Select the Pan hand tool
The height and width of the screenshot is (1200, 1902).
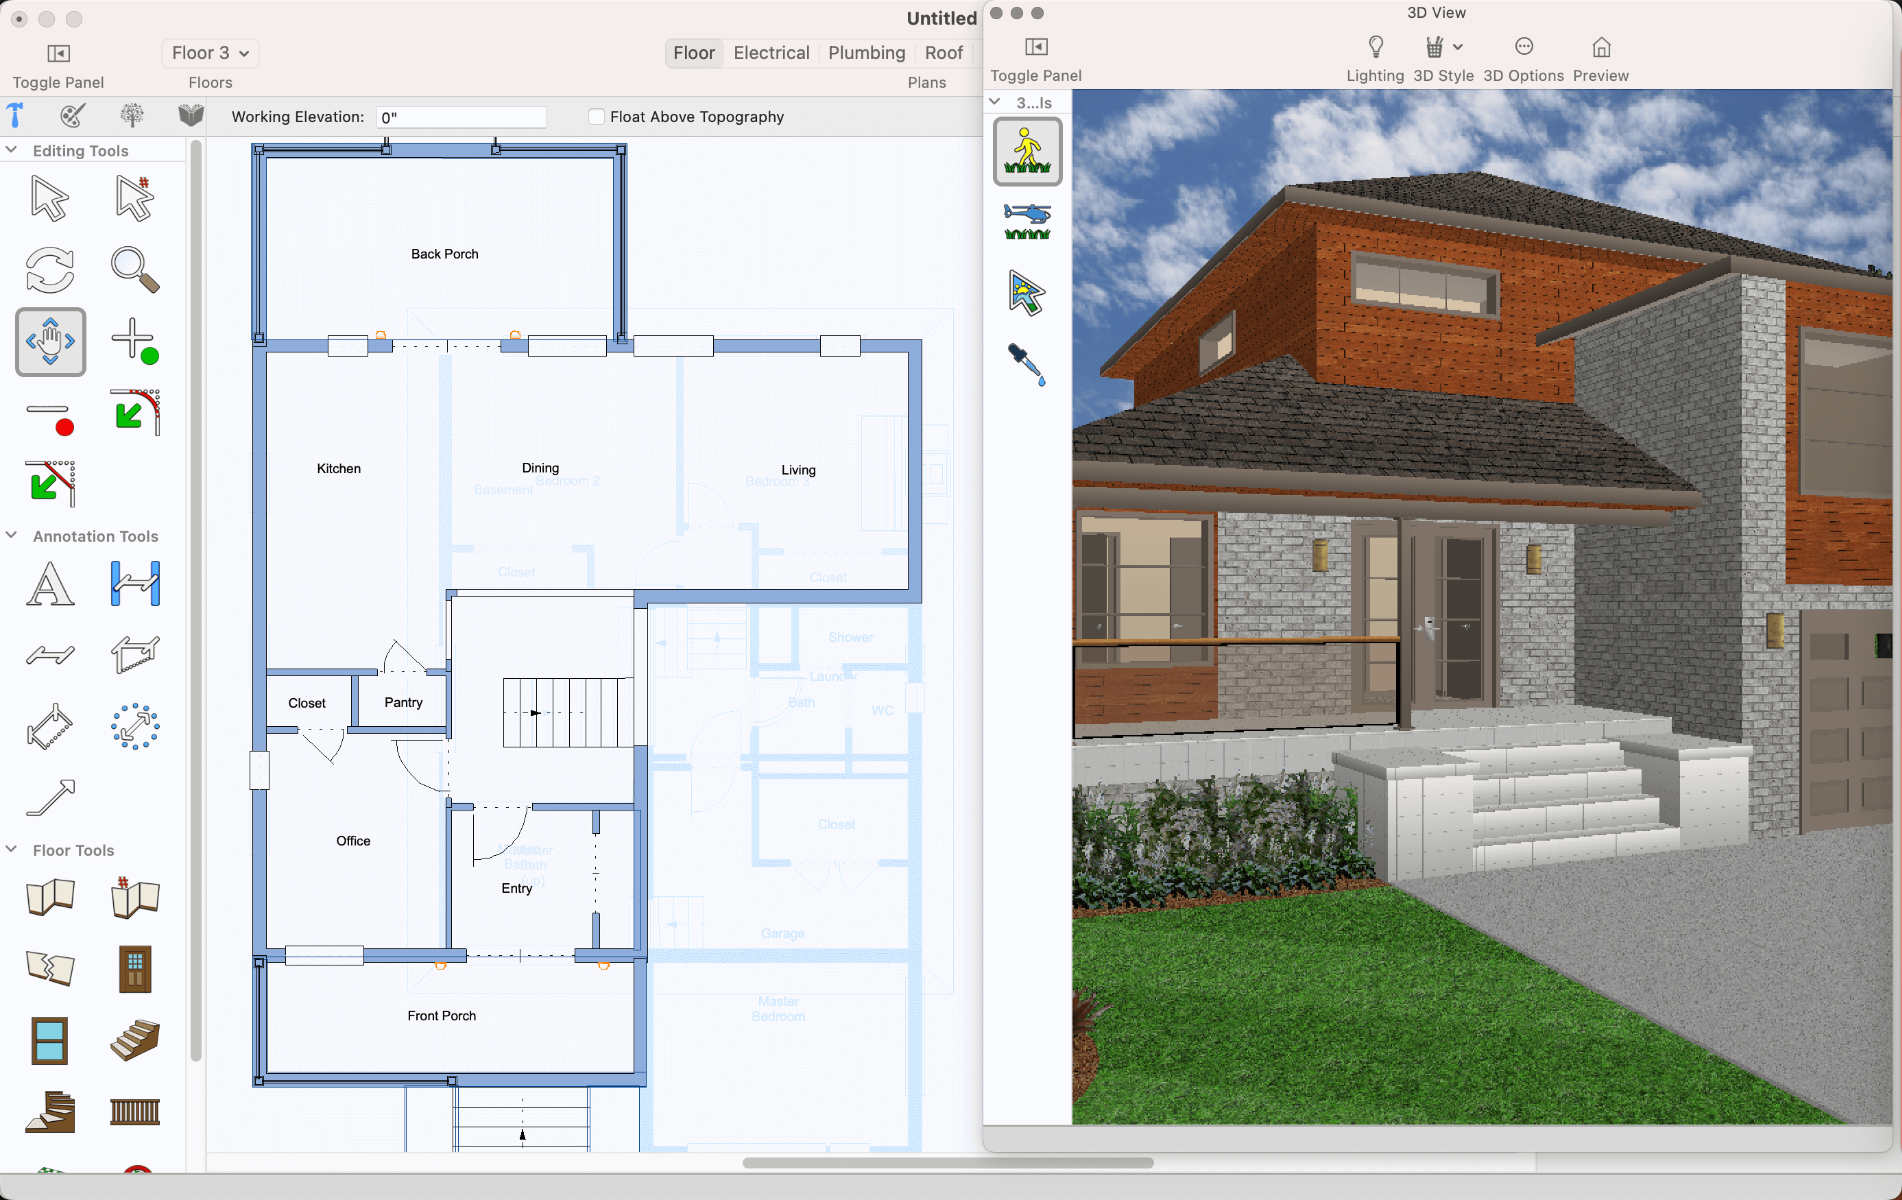pyautogui.click(x=50, y=342)
